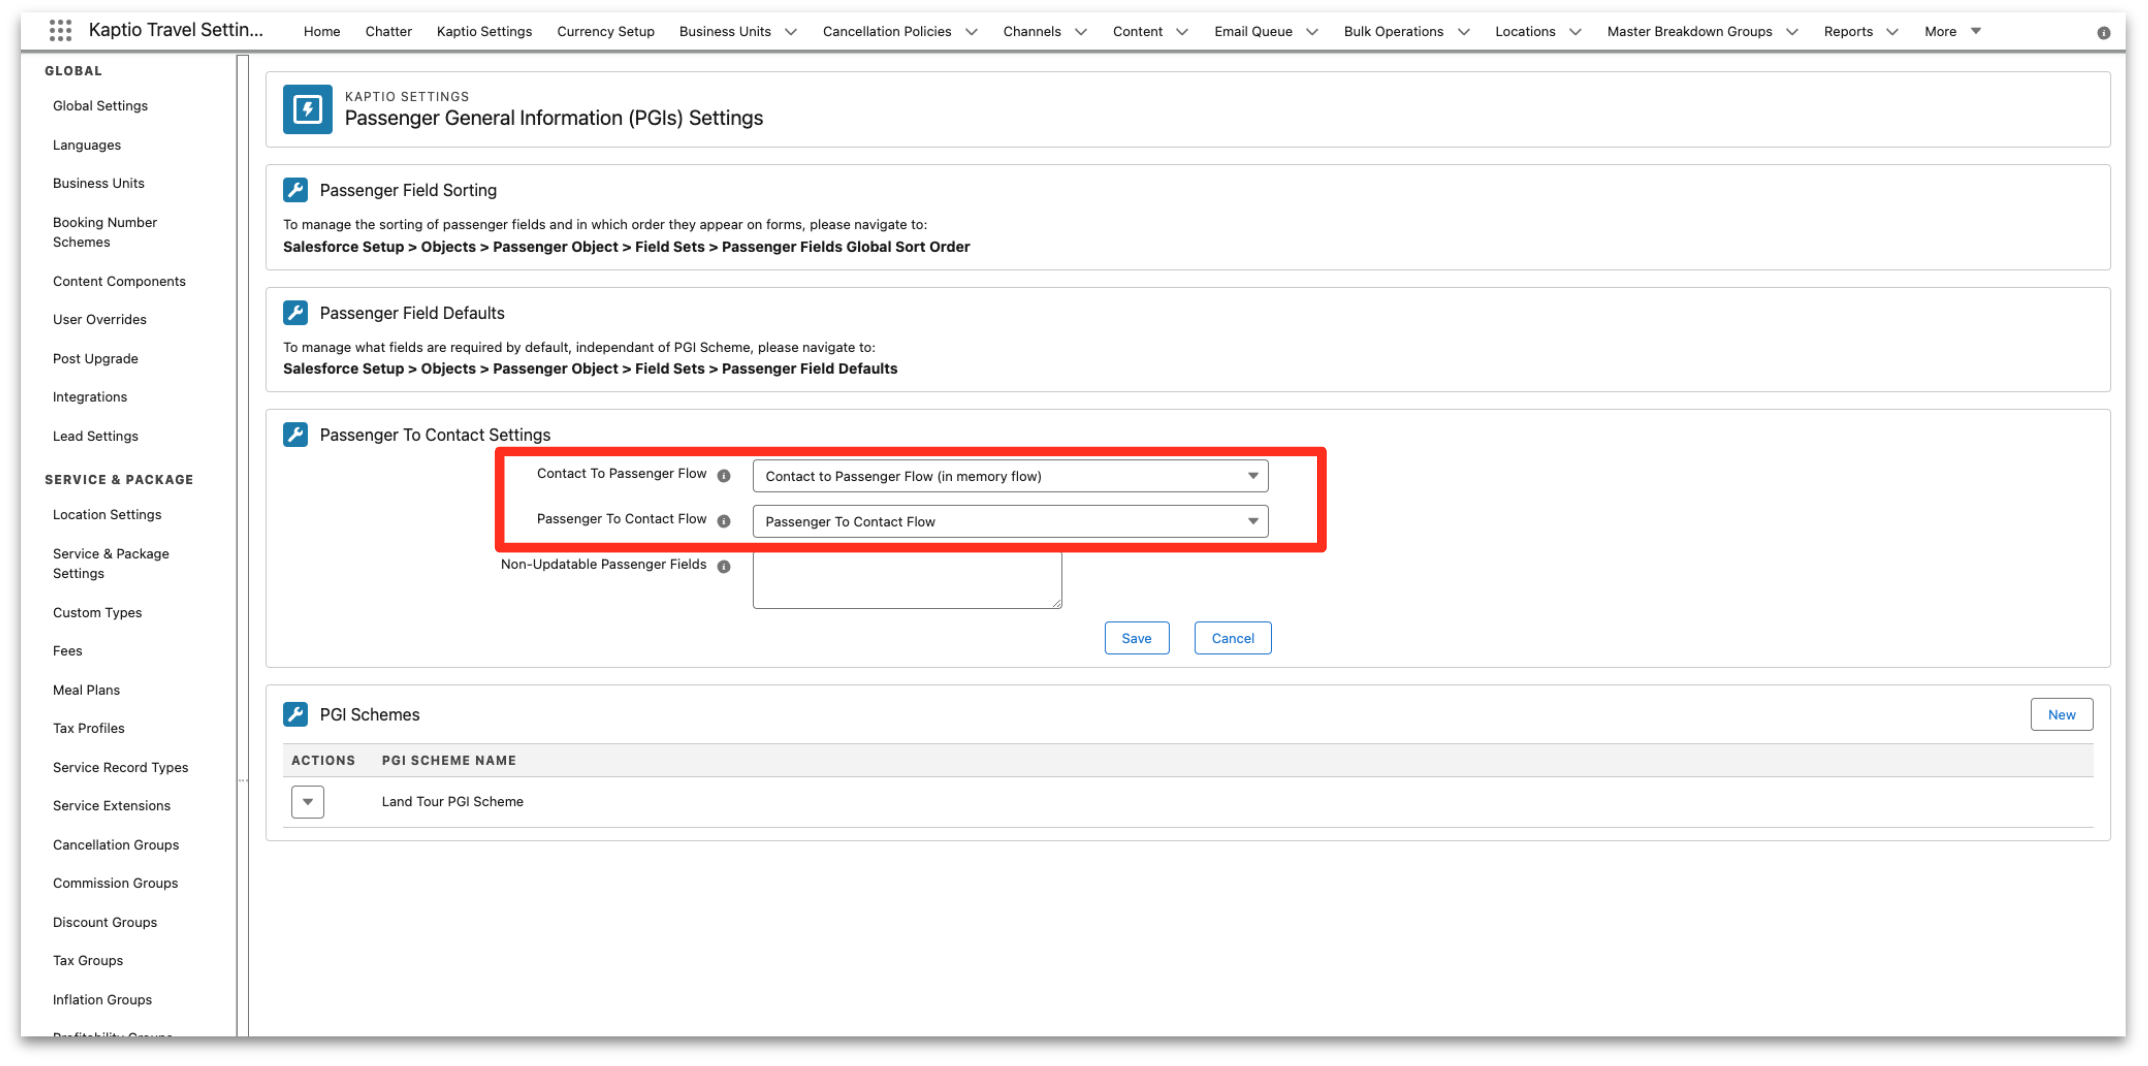Cancel the Passenger To Contact changes
Image resolution: width=2148 pixels, height=1066 pixels.
pos(1232,638)
